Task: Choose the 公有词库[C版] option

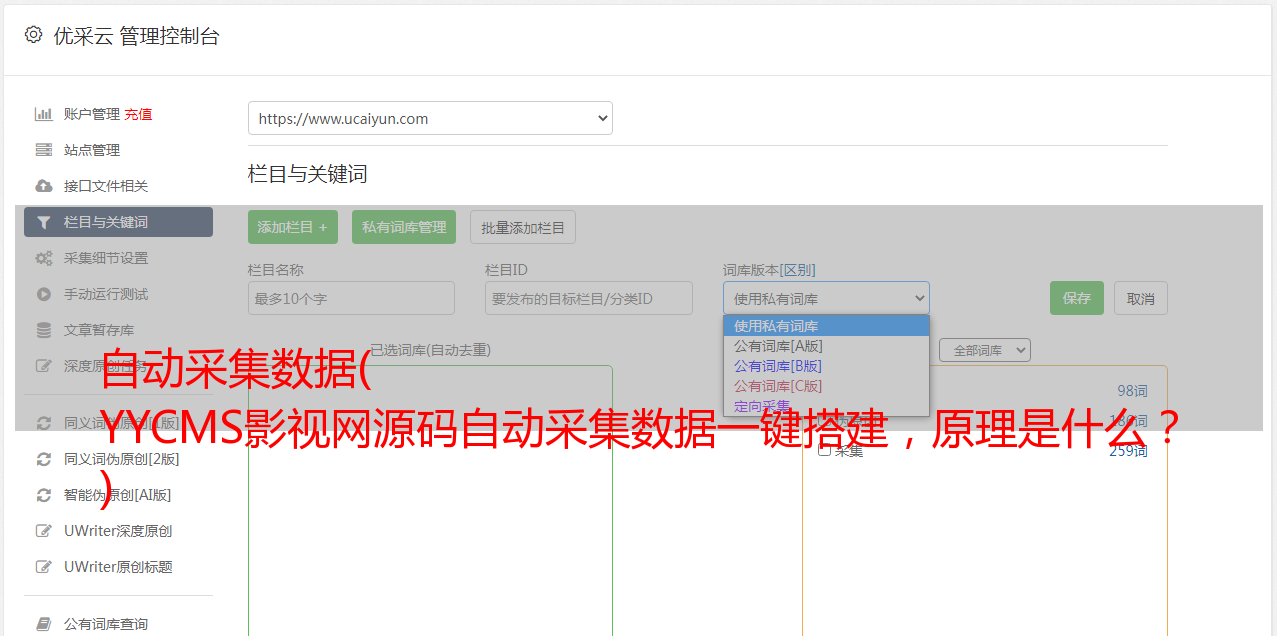Action: (x=826, y=386)
